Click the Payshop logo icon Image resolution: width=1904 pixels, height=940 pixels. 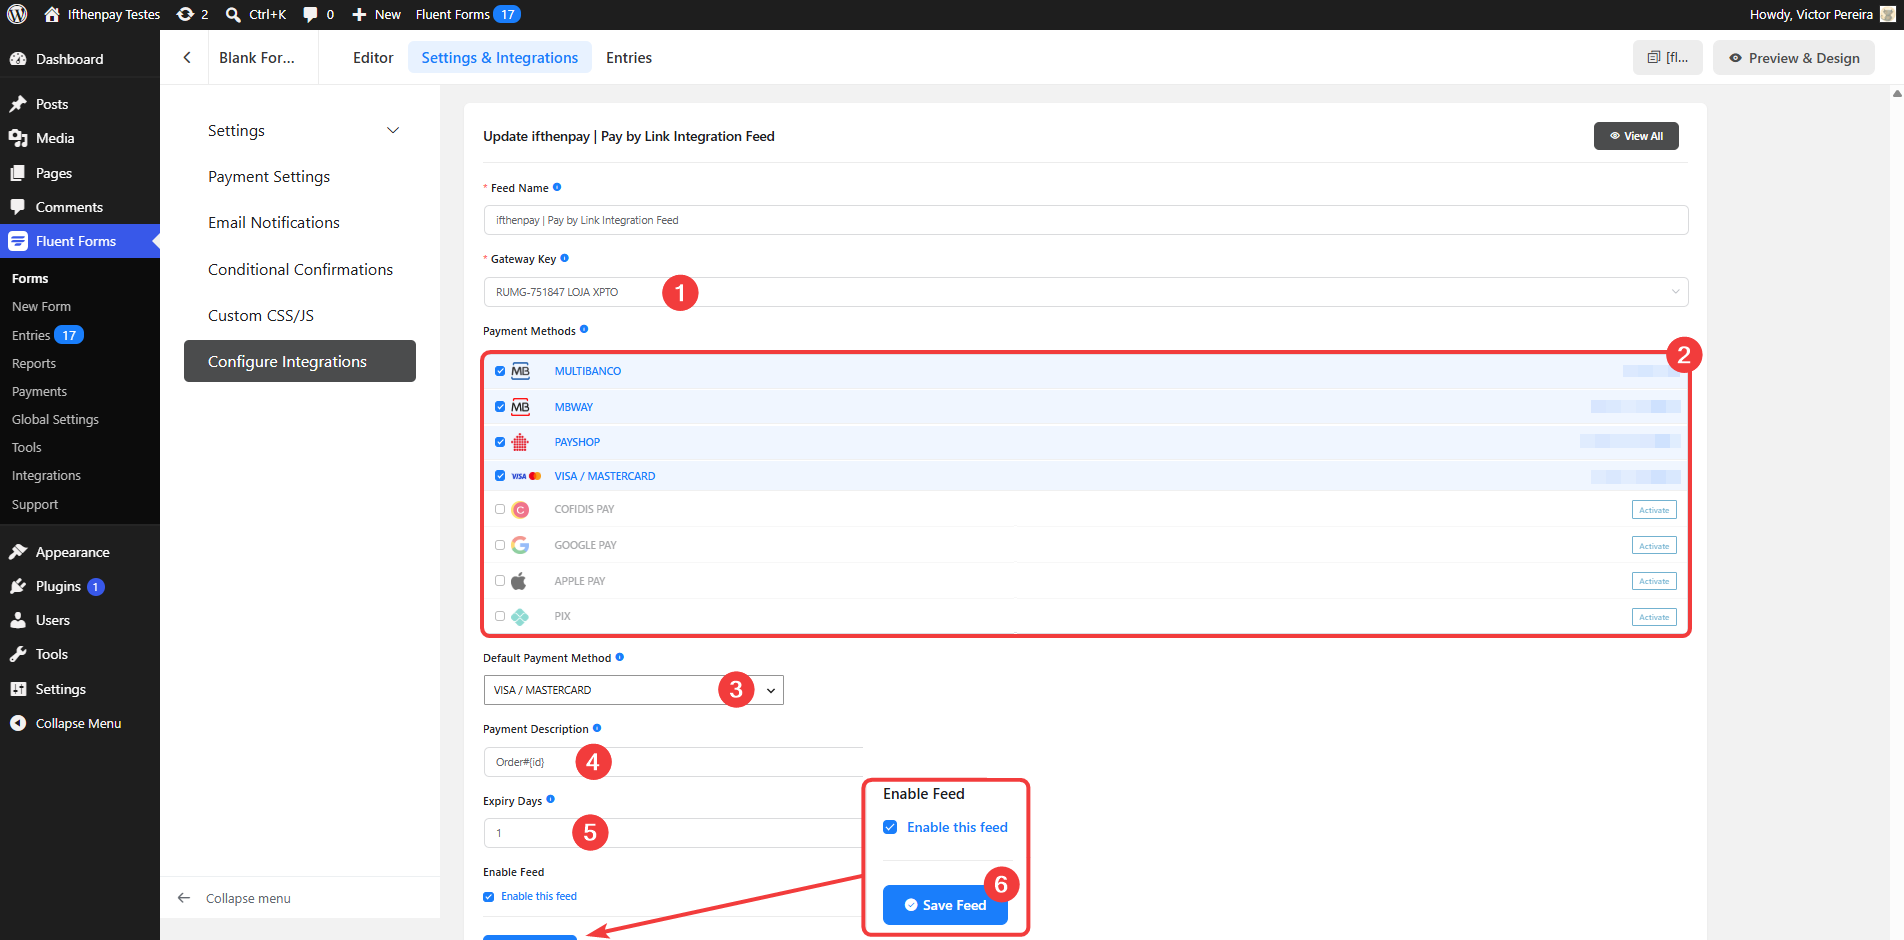[x=520, y=442]
